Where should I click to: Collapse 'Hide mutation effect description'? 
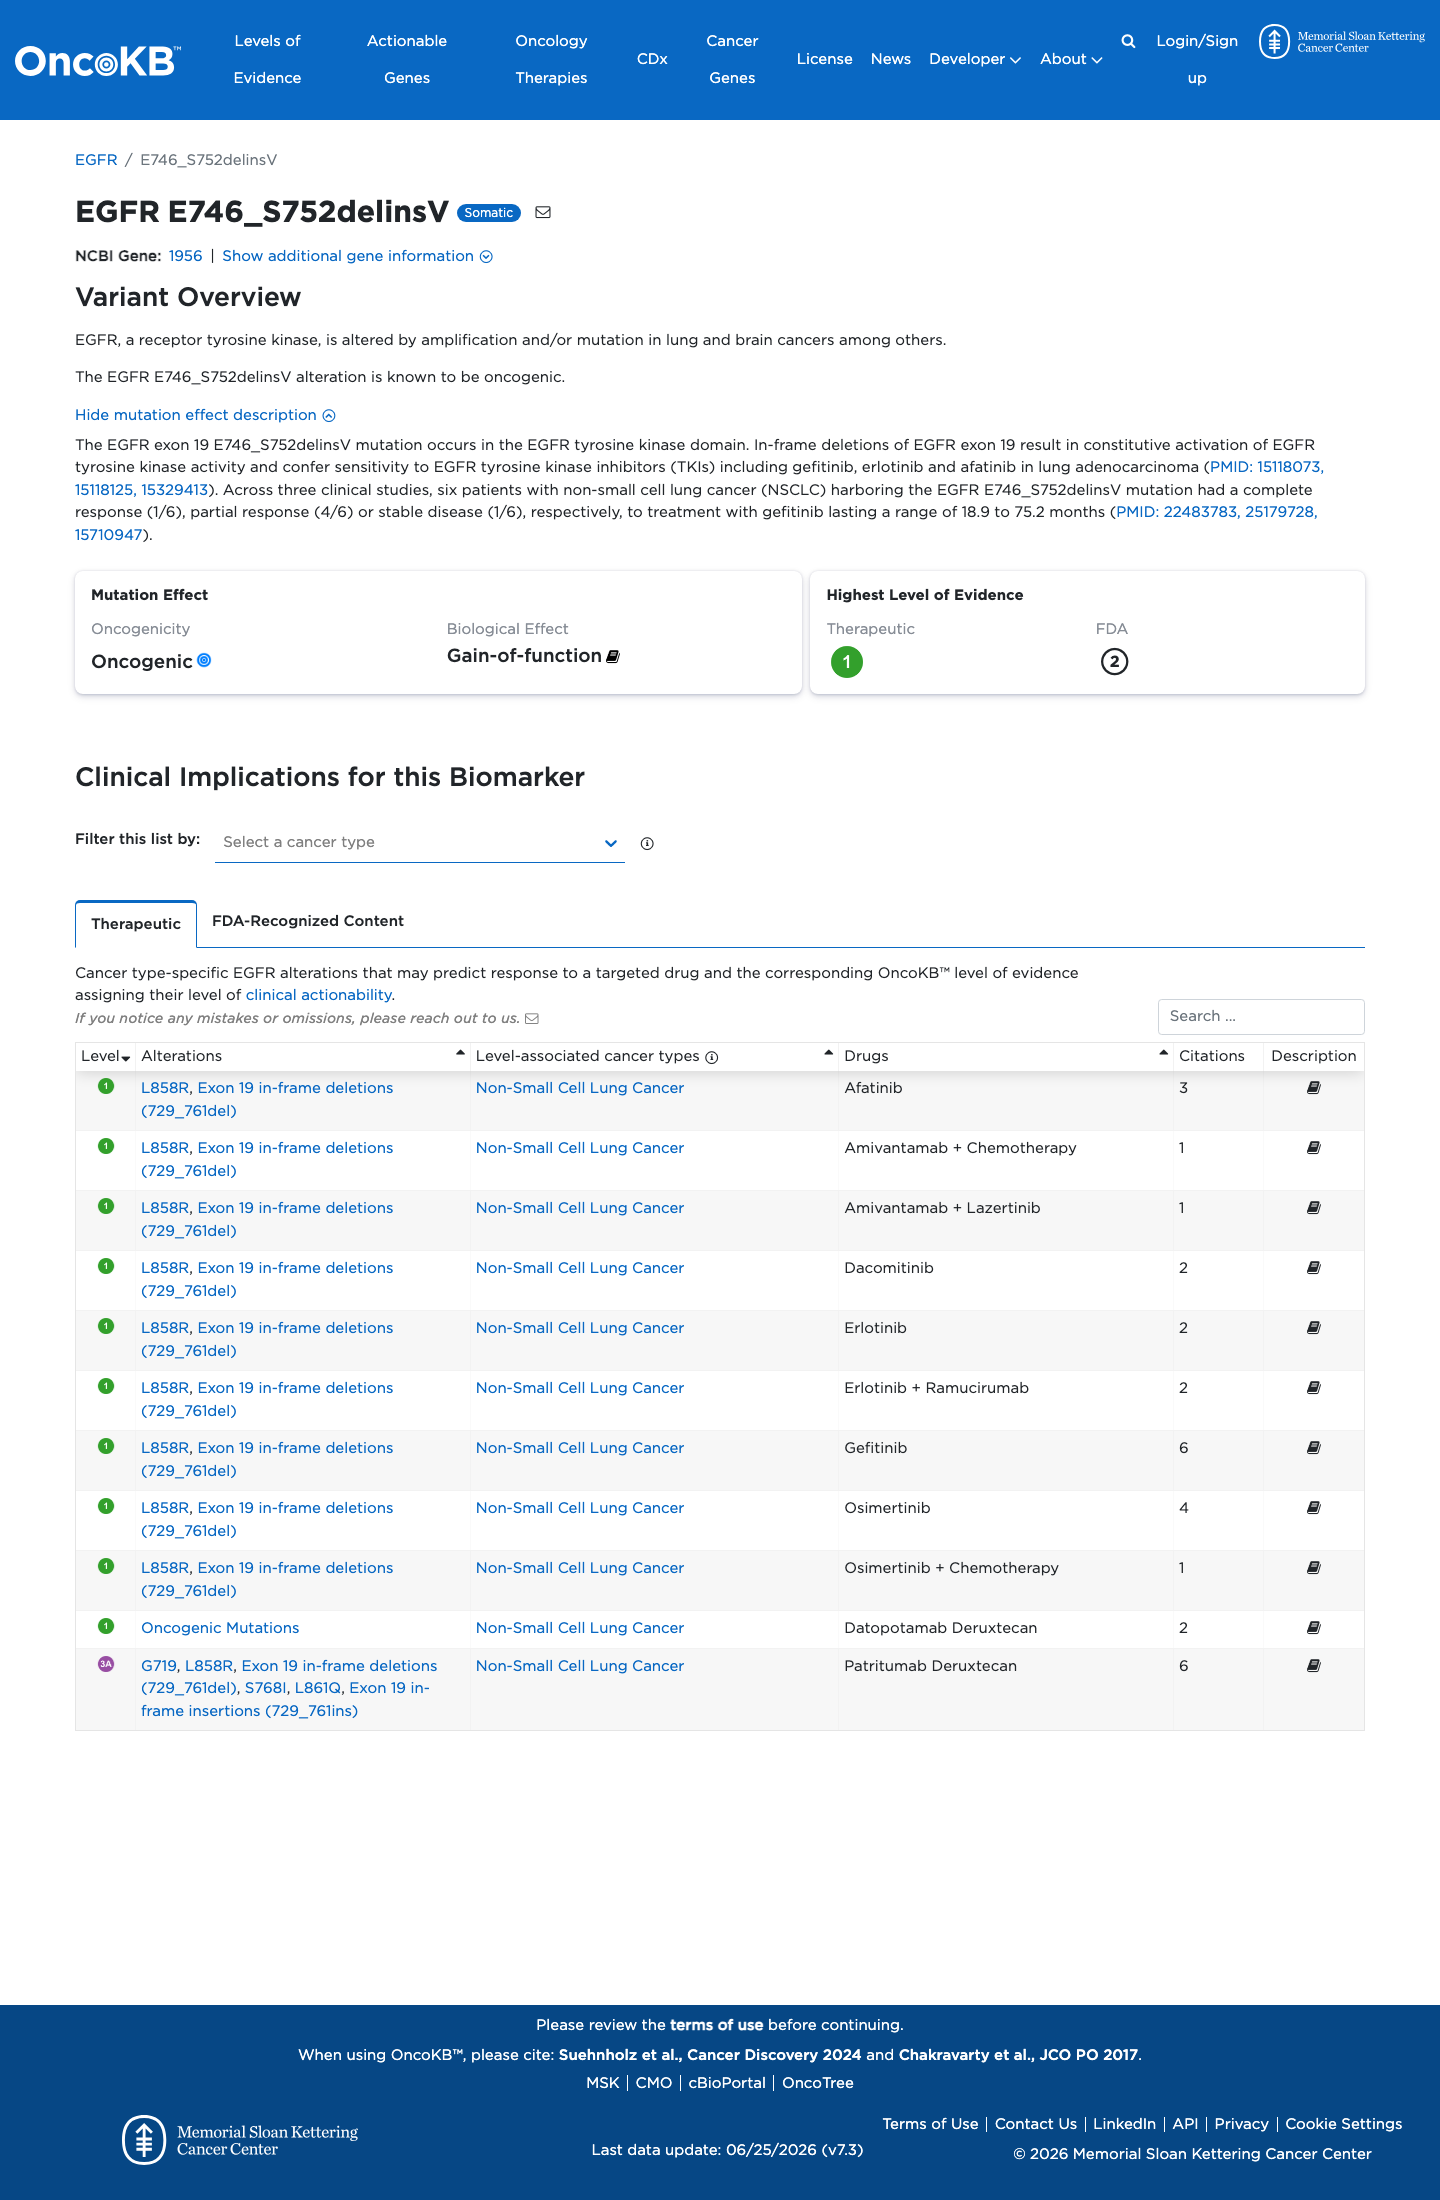point(205,415)
